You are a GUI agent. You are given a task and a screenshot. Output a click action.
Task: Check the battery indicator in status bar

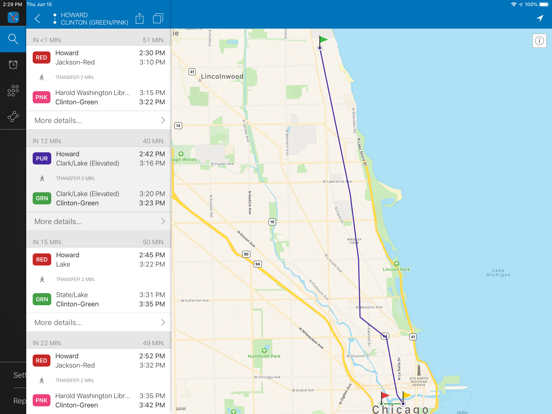(x=544, y=4)
